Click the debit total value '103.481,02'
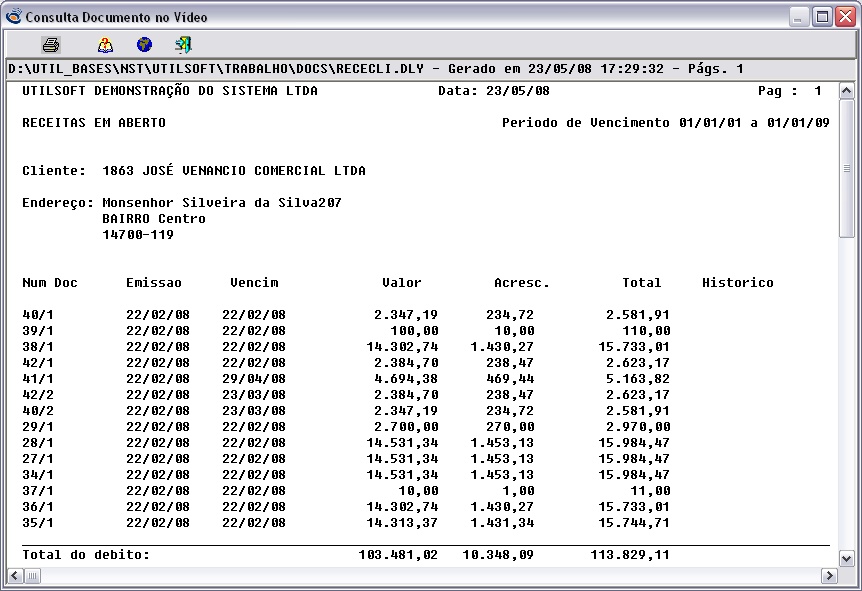 coord(398,554)
